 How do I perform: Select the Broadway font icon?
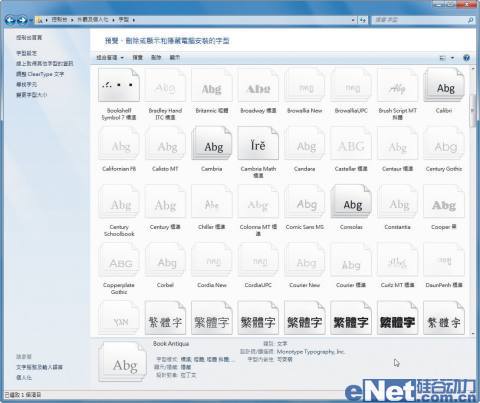tap(258, 85)
